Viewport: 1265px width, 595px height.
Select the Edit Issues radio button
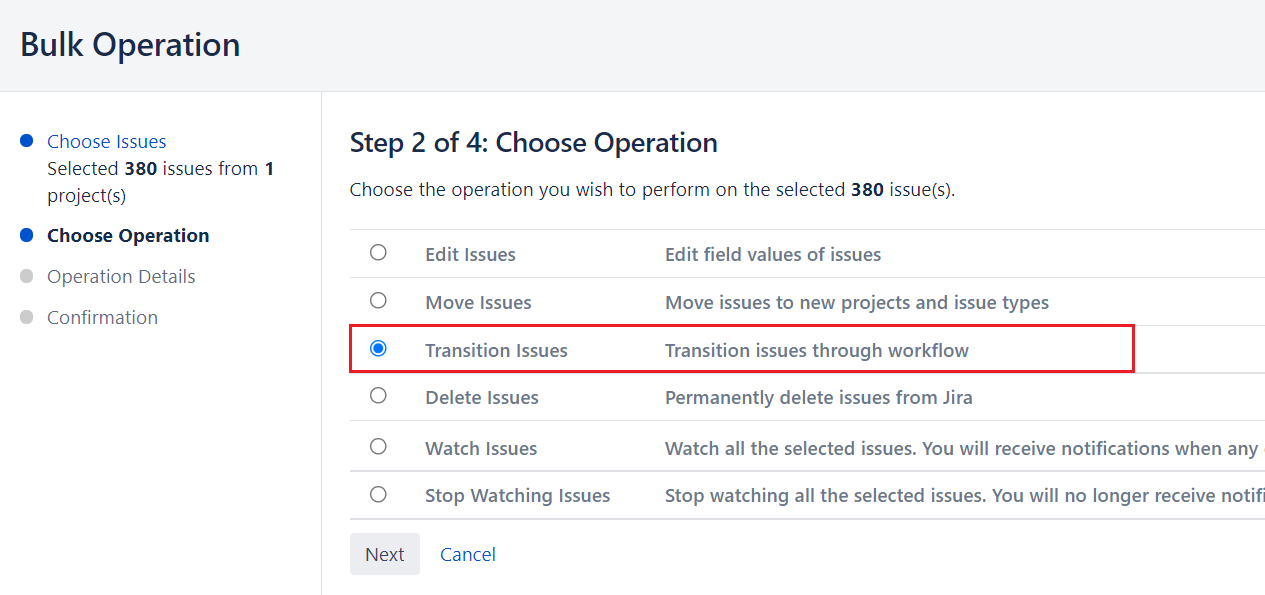pos(378,253)
